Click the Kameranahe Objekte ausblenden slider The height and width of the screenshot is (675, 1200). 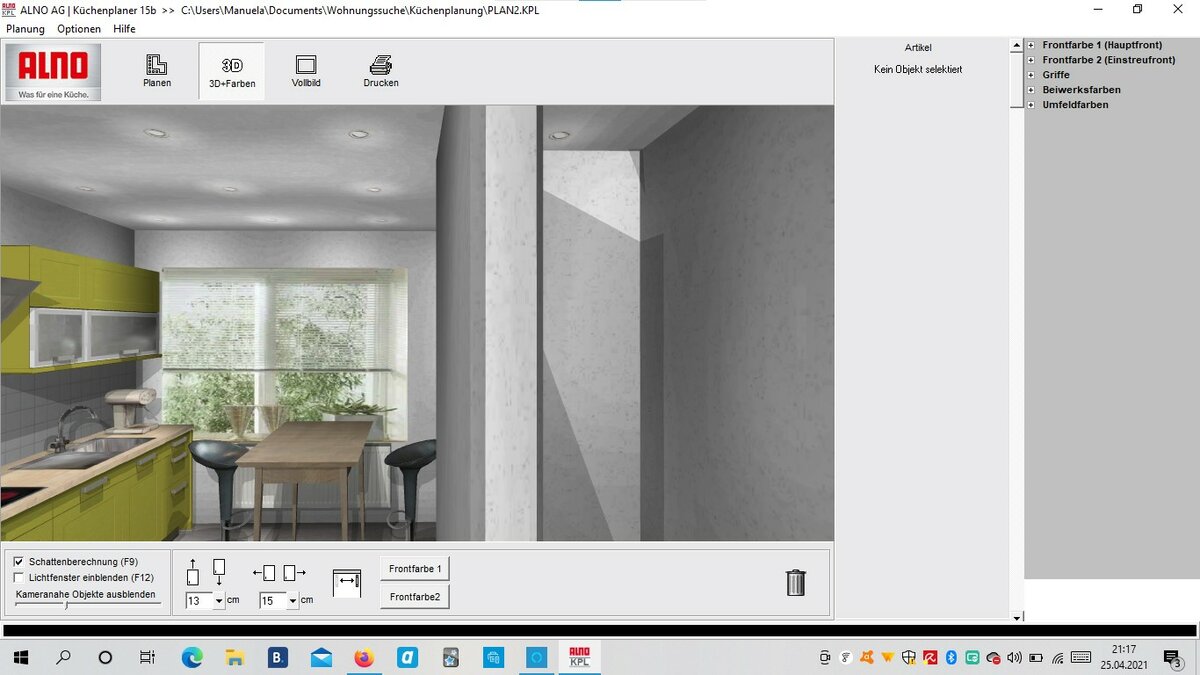tap(66, 605)
